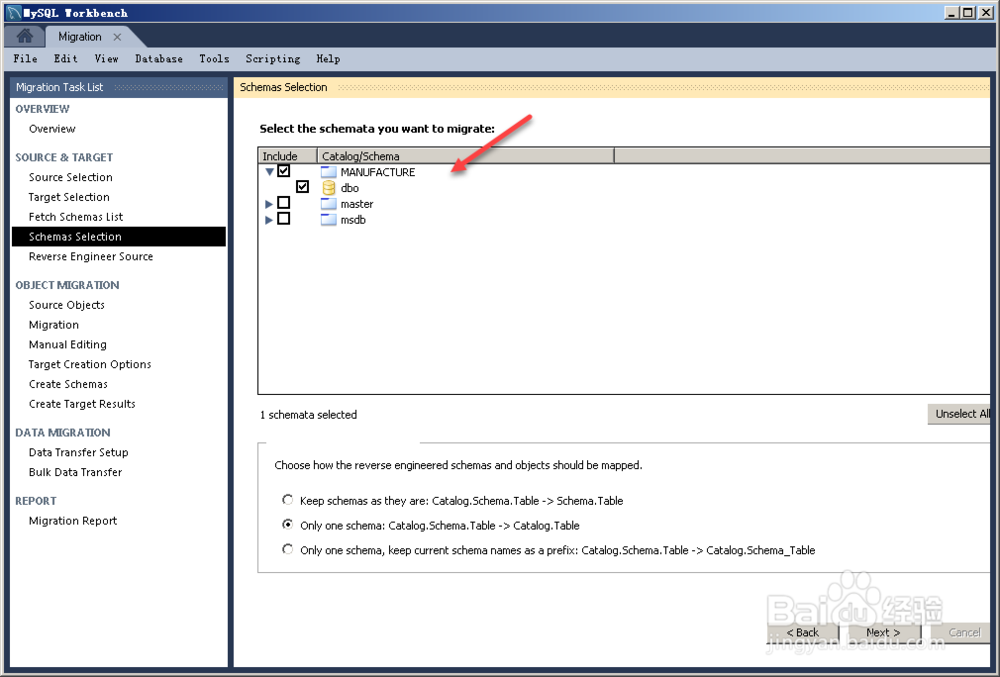Close the Migration tab
This screenshot has width=1000, height=677.
(117, 37)
